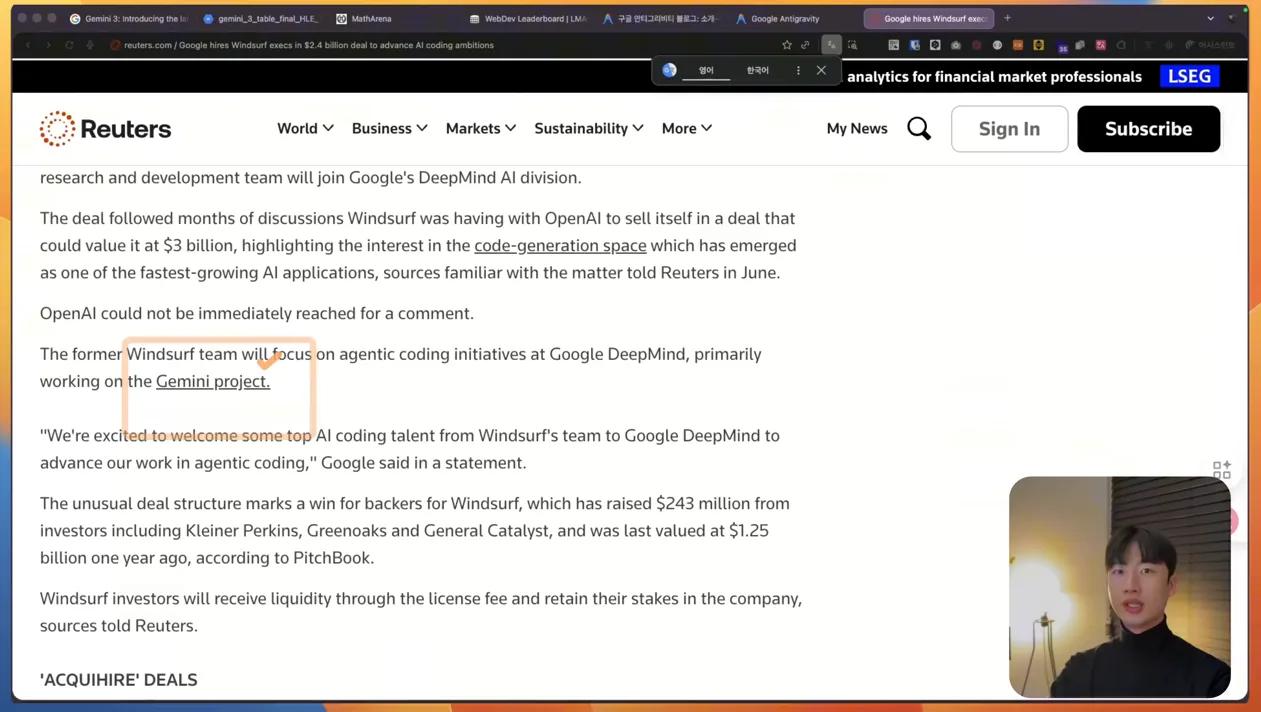Image resolution: width=1261 pixels, height=712 pixels.
Task: Expand the More menu
Action: [687, 128]
